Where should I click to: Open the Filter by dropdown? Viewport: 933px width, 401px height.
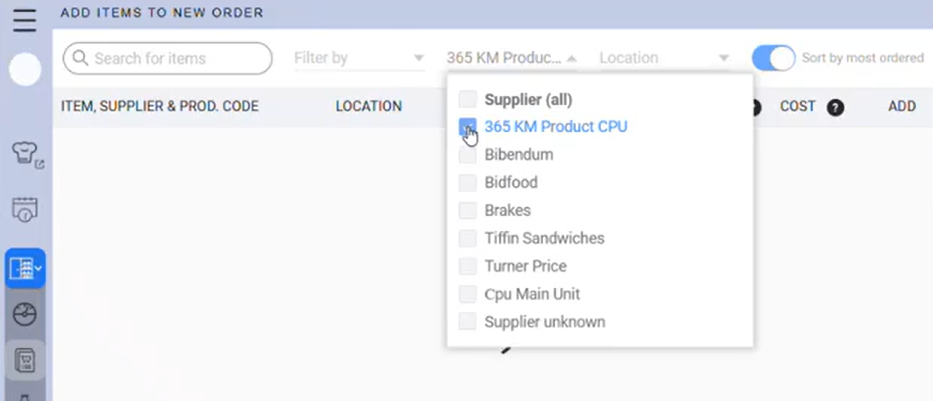[x=359, y=58]
